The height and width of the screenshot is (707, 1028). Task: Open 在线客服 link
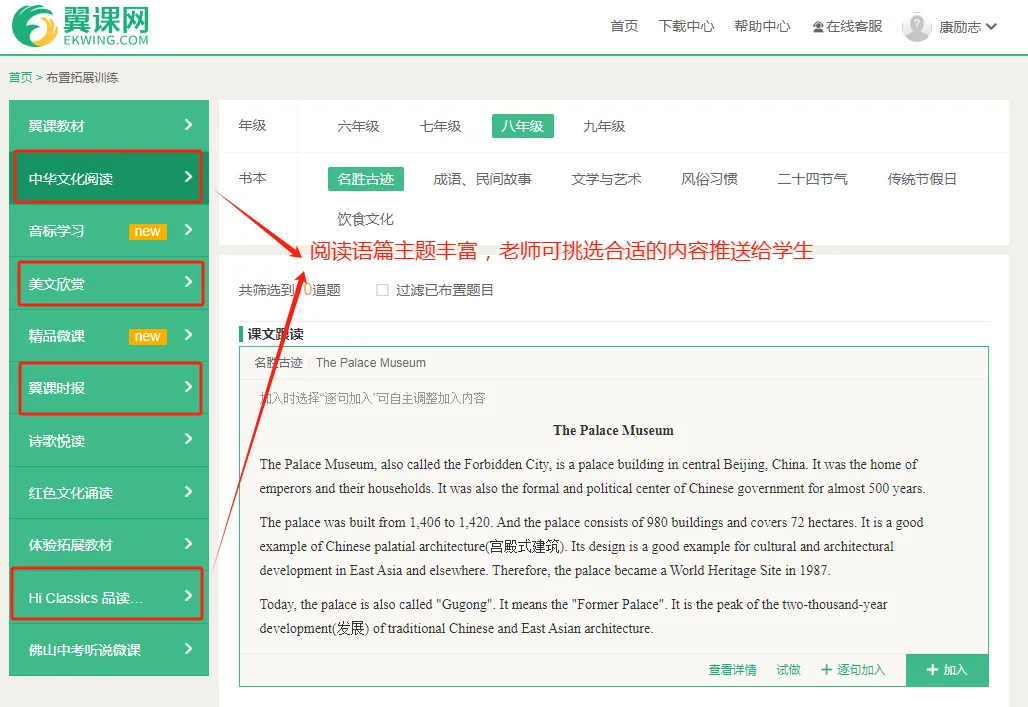(x=848, y=26)
